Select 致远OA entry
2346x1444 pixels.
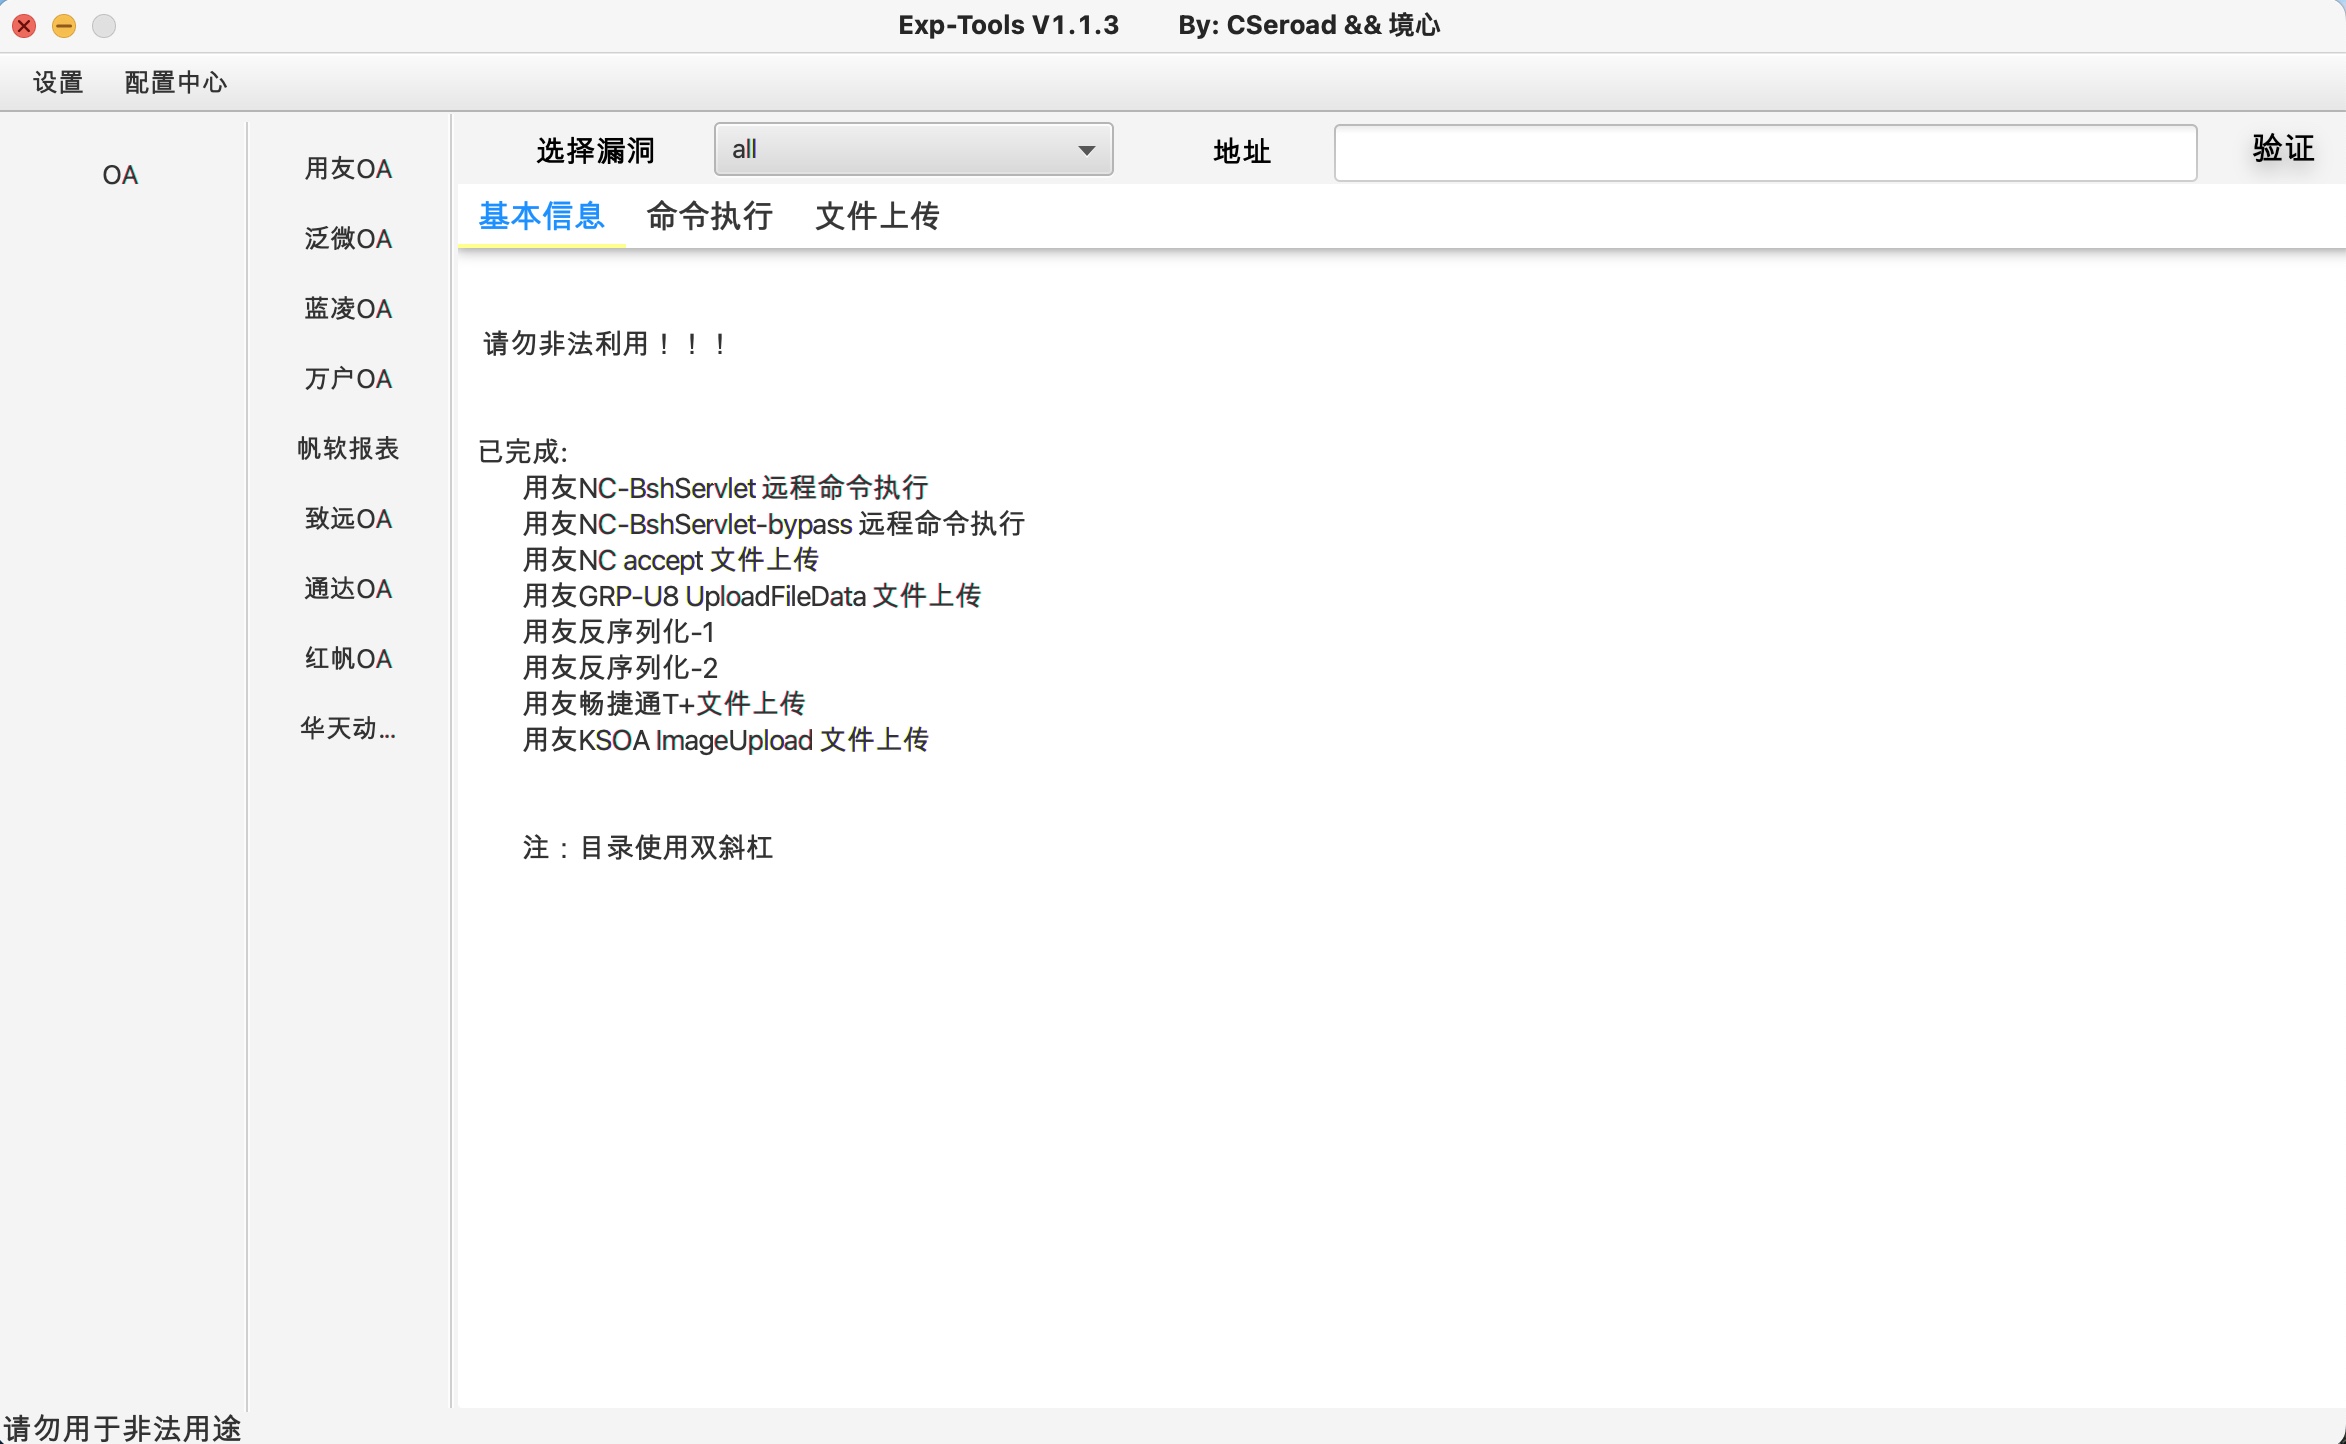point(348,519)
